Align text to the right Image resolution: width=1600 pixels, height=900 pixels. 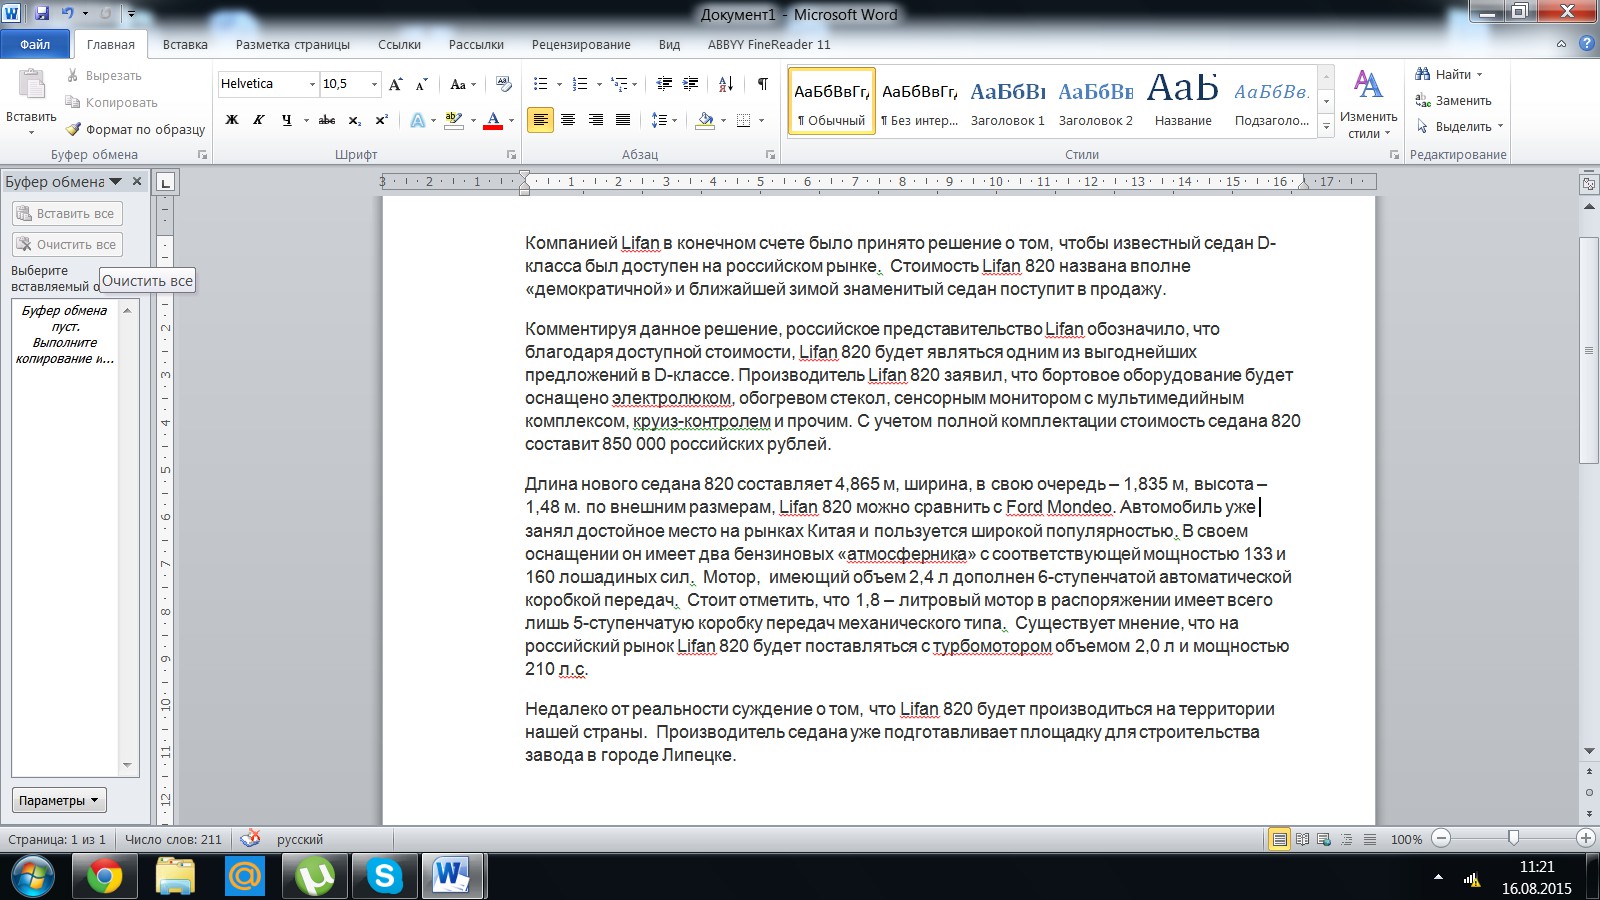click(x=596, y=120)
